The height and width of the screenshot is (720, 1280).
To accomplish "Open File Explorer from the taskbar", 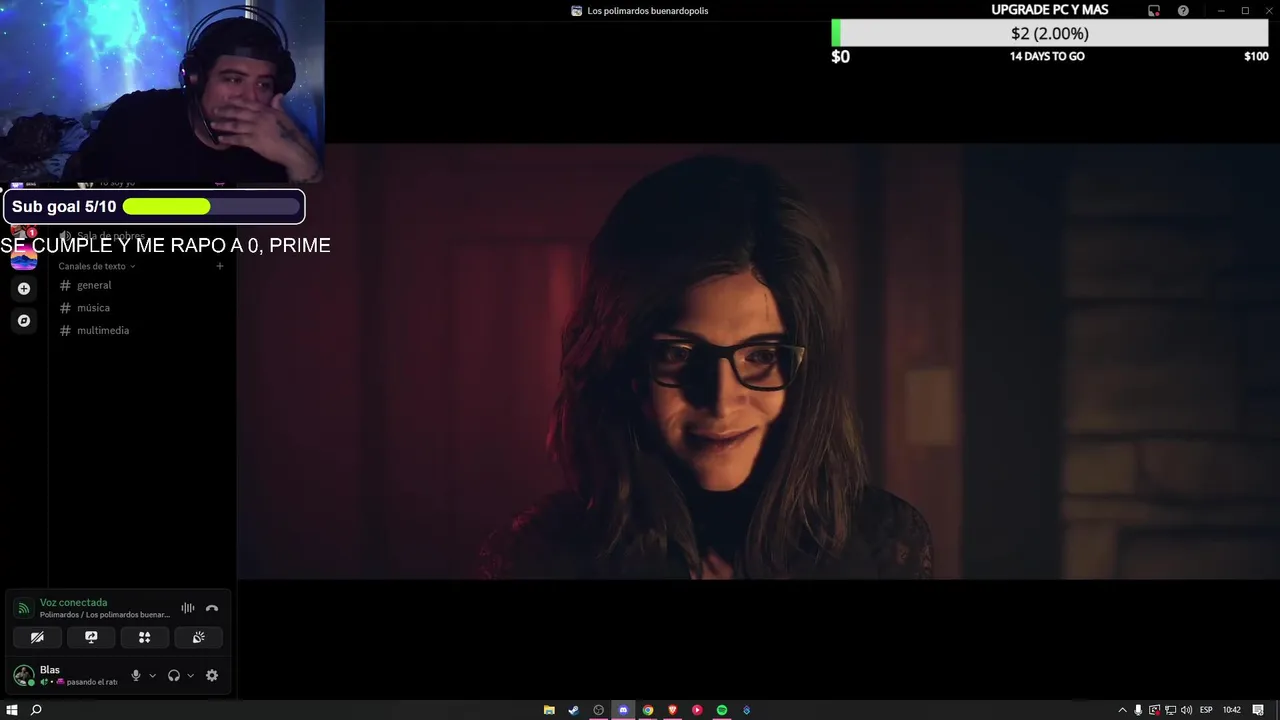I will pyautogui.click(x=549, y=710).
